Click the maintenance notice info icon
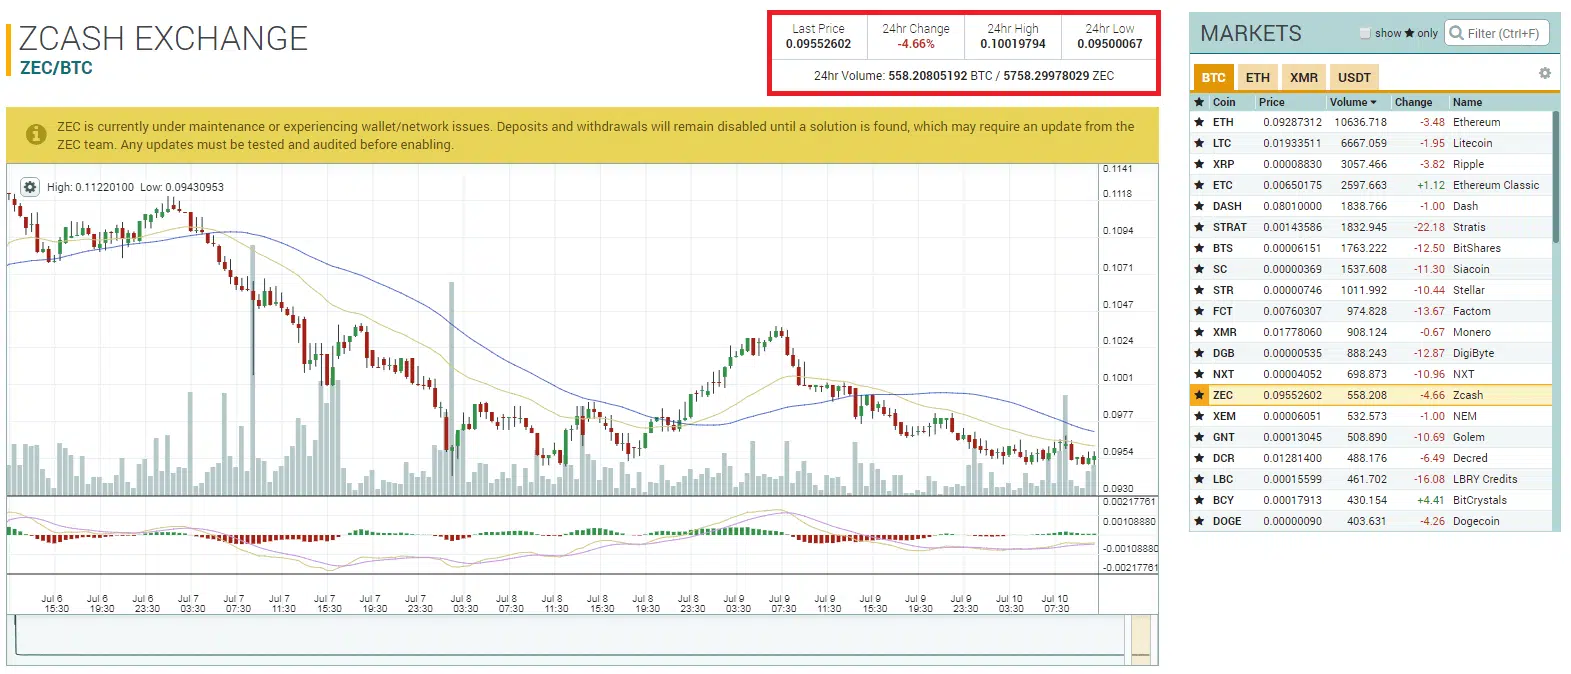Screen dimensions: 1571x674 tap(36, 134)
